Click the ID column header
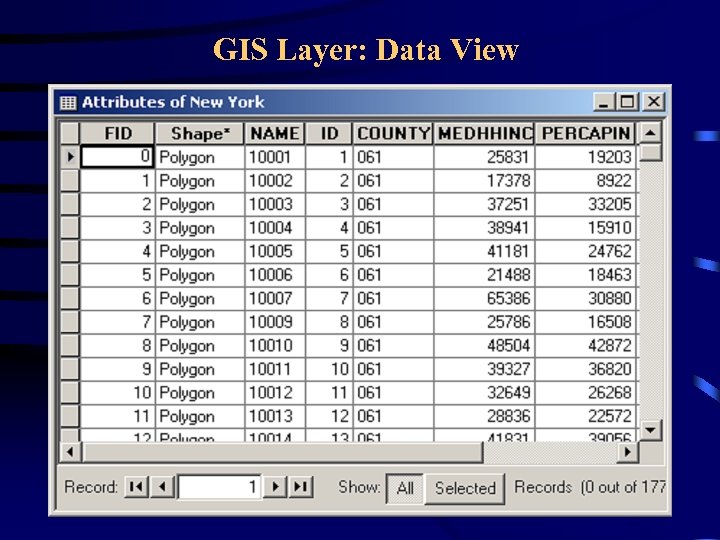720x540 pixels. (329, 134)
